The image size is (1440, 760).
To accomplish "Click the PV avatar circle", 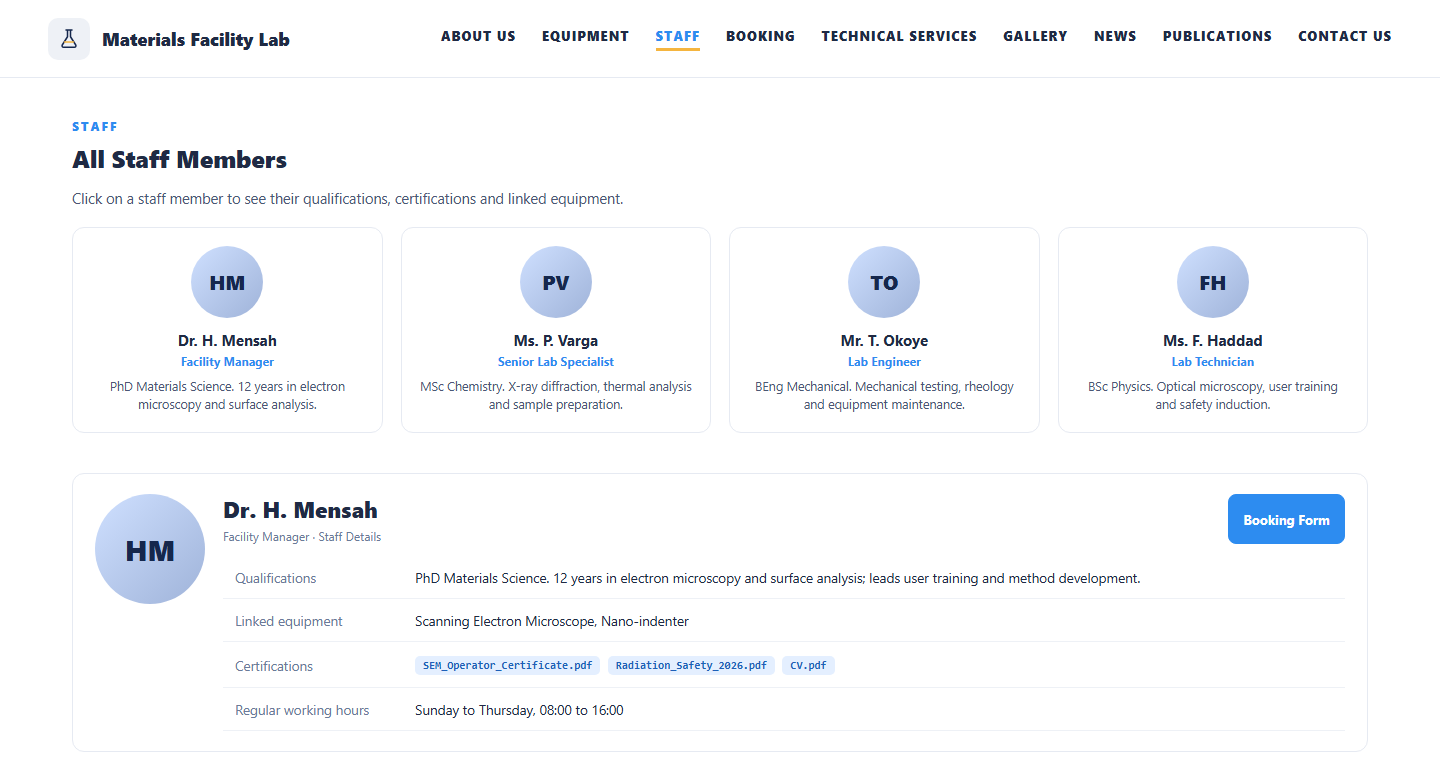I will point(556,282).
